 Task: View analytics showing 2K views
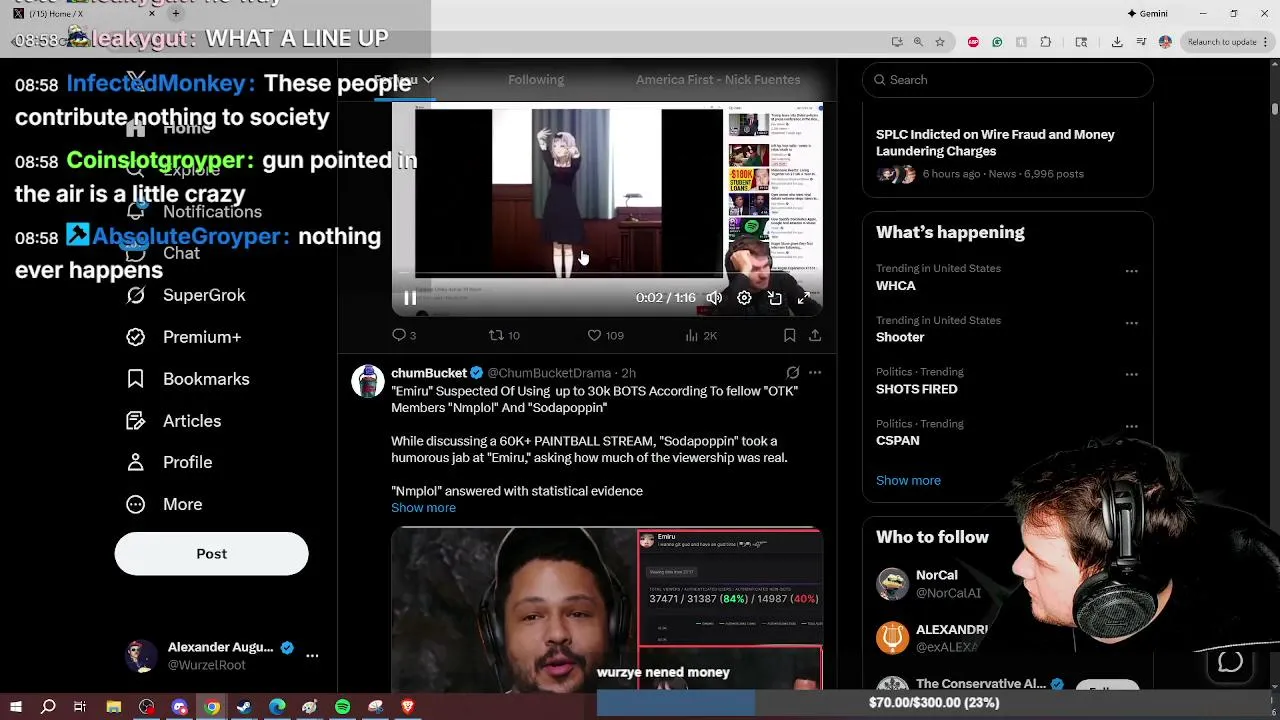701,335
